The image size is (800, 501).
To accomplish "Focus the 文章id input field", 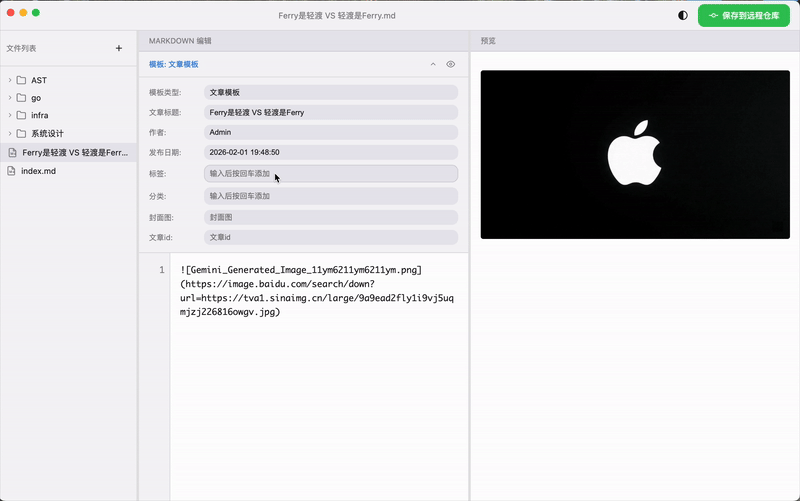I will 331,237.
